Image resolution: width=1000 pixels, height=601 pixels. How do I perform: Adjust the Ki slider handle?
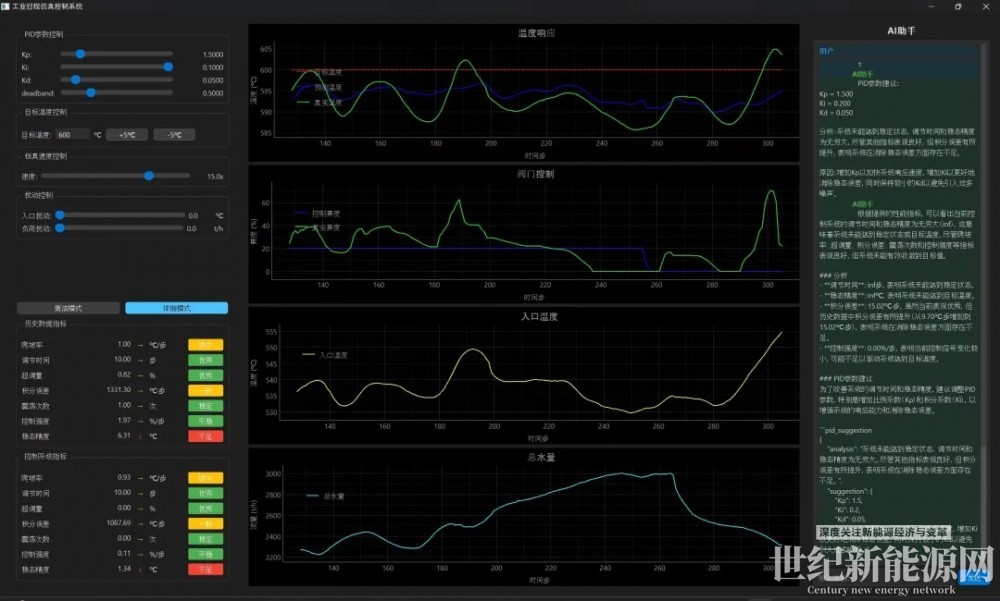[168, 67]
